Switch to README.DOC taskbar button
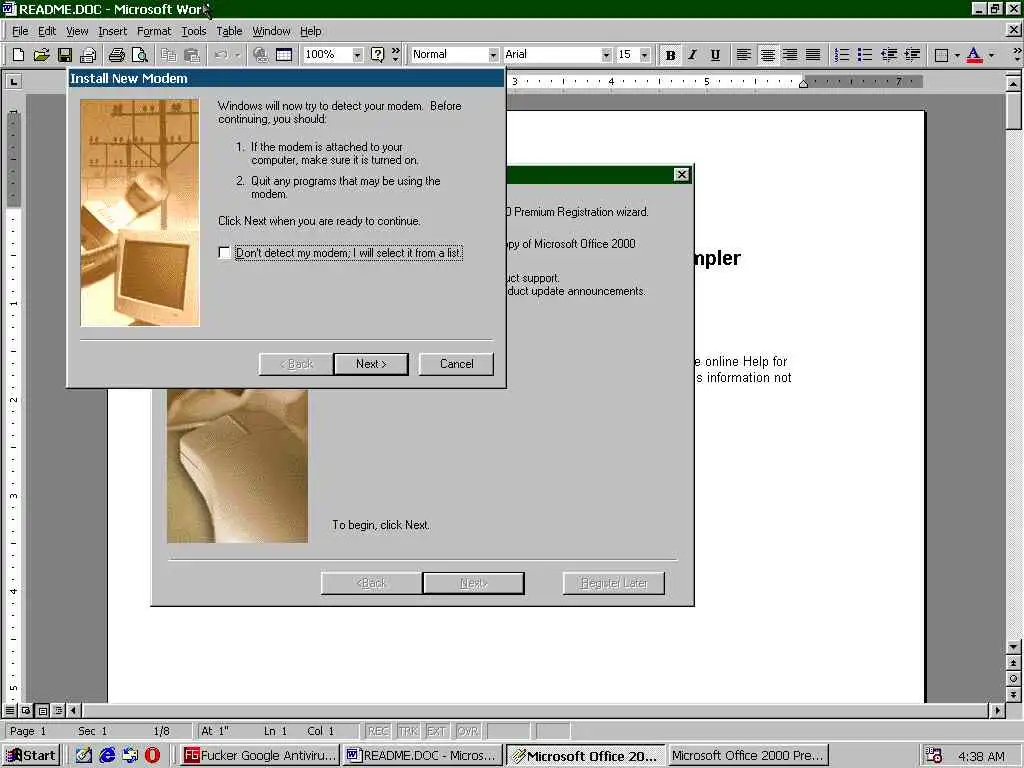 pos(422,755)
